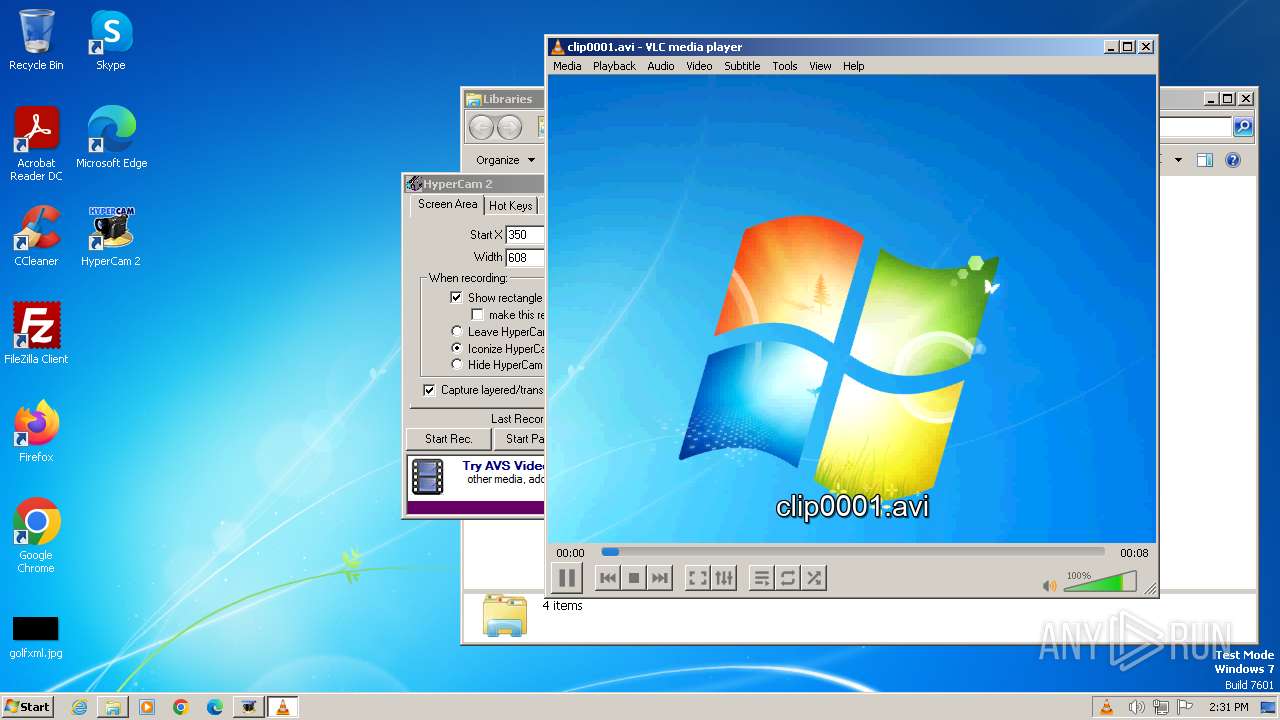Open Internet Explorer from taskbar
This screenshot has height=720, width=1280.
[x=79, y=707]
